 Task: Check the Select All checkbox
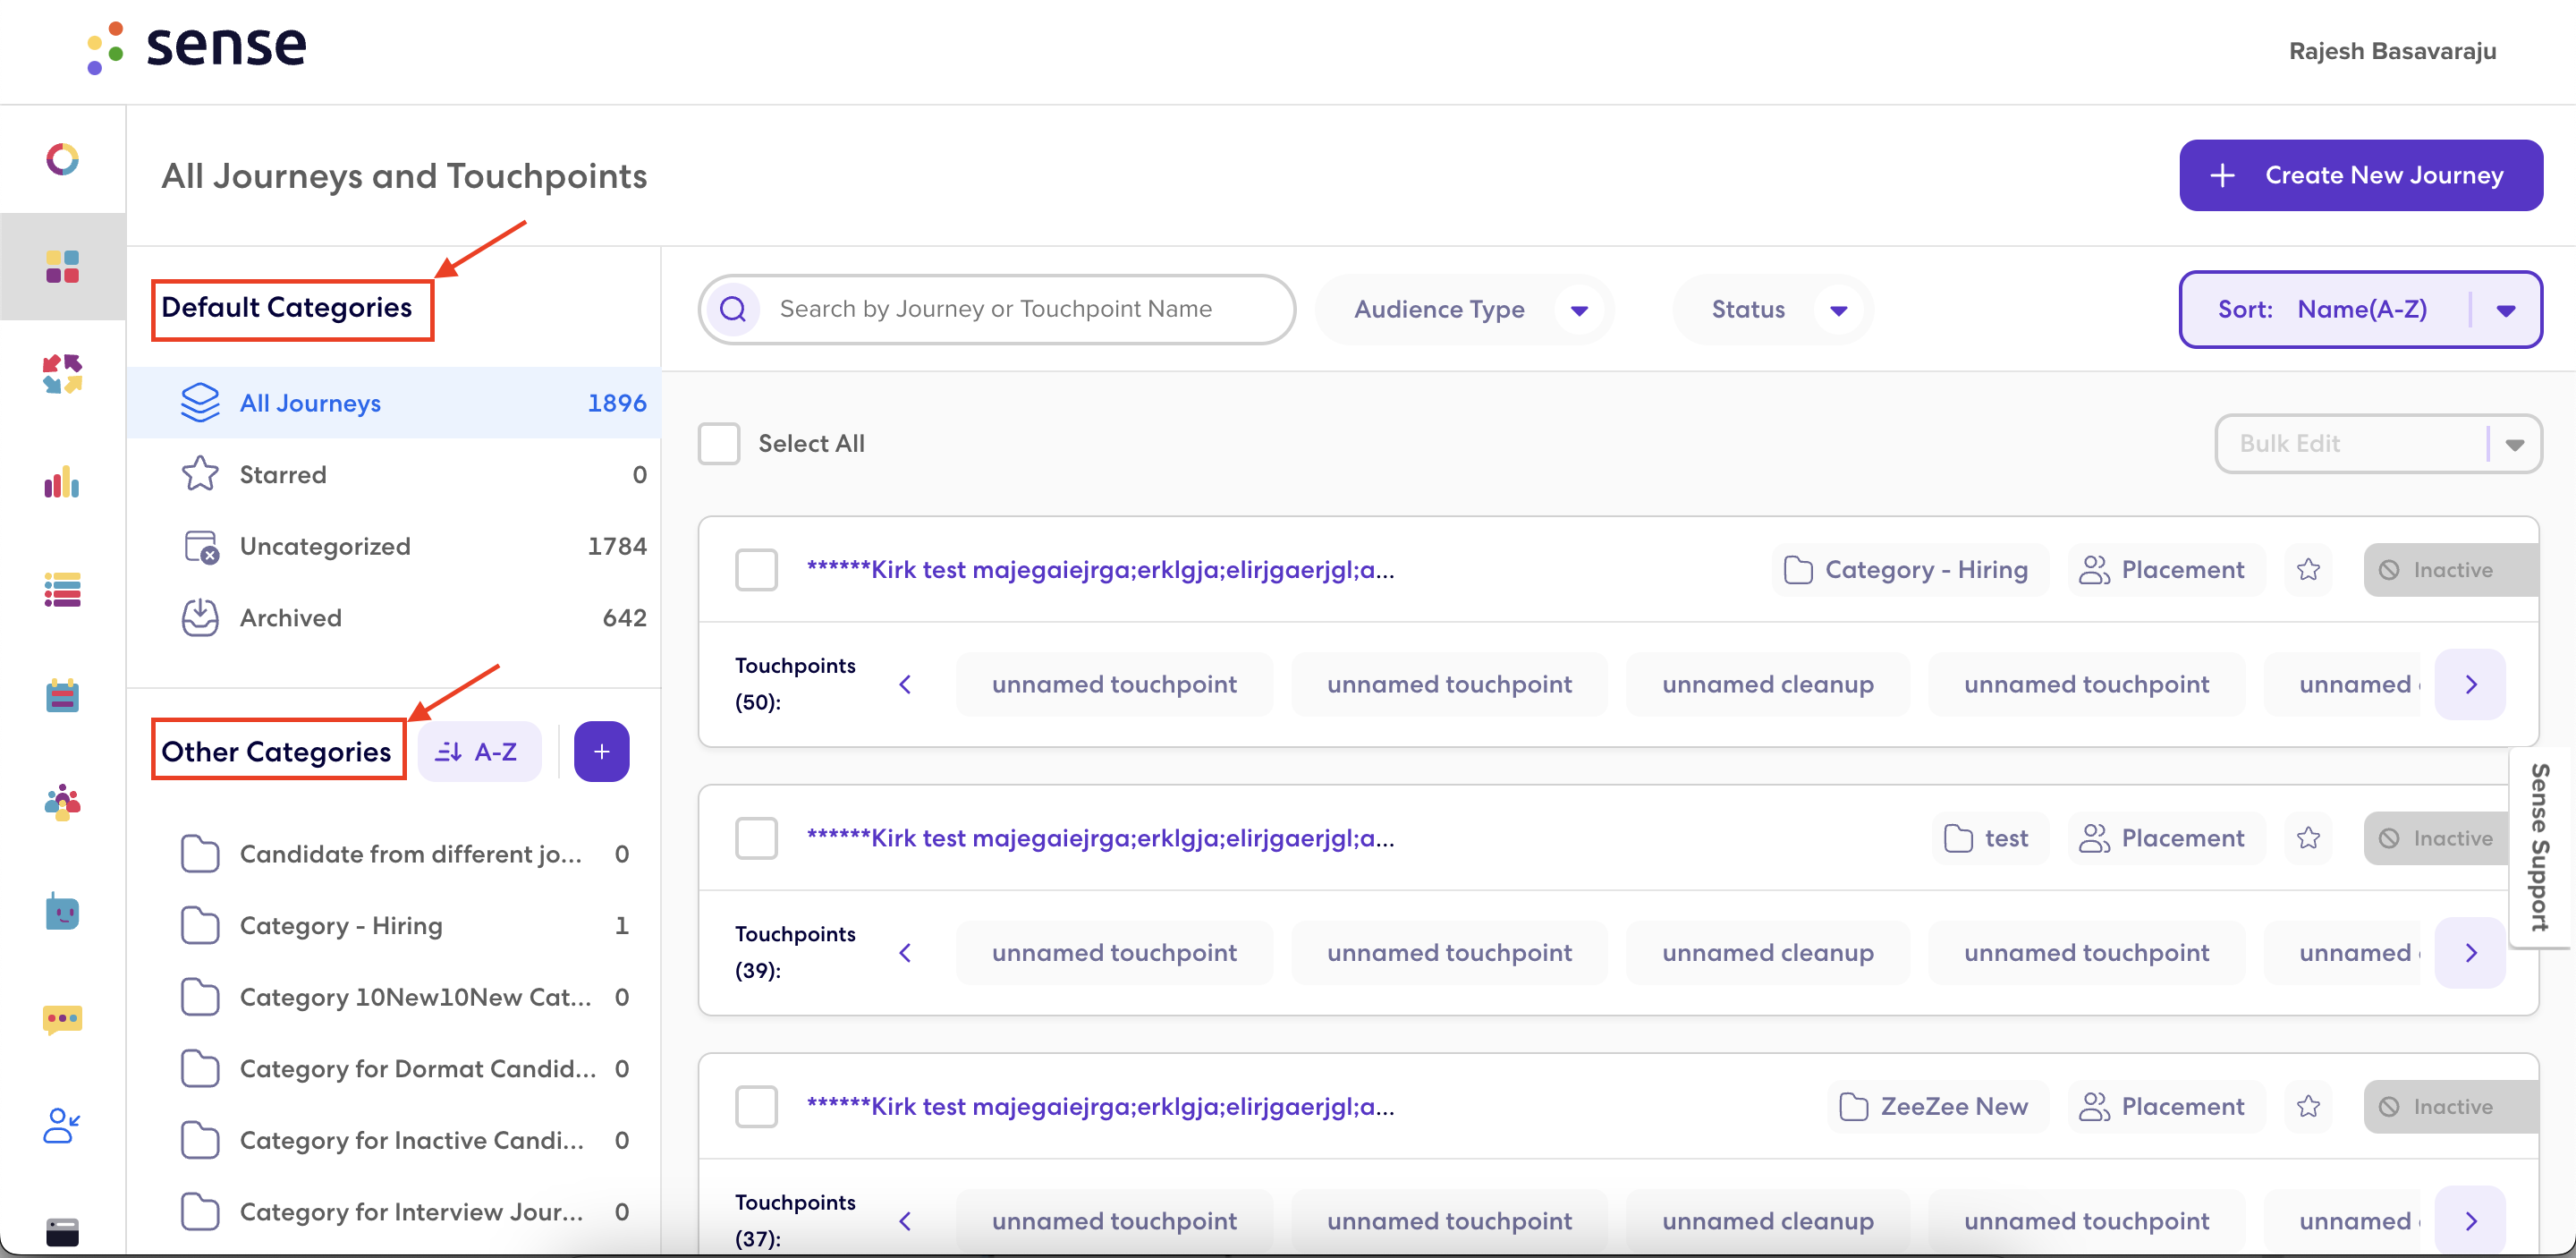point(719,444)
